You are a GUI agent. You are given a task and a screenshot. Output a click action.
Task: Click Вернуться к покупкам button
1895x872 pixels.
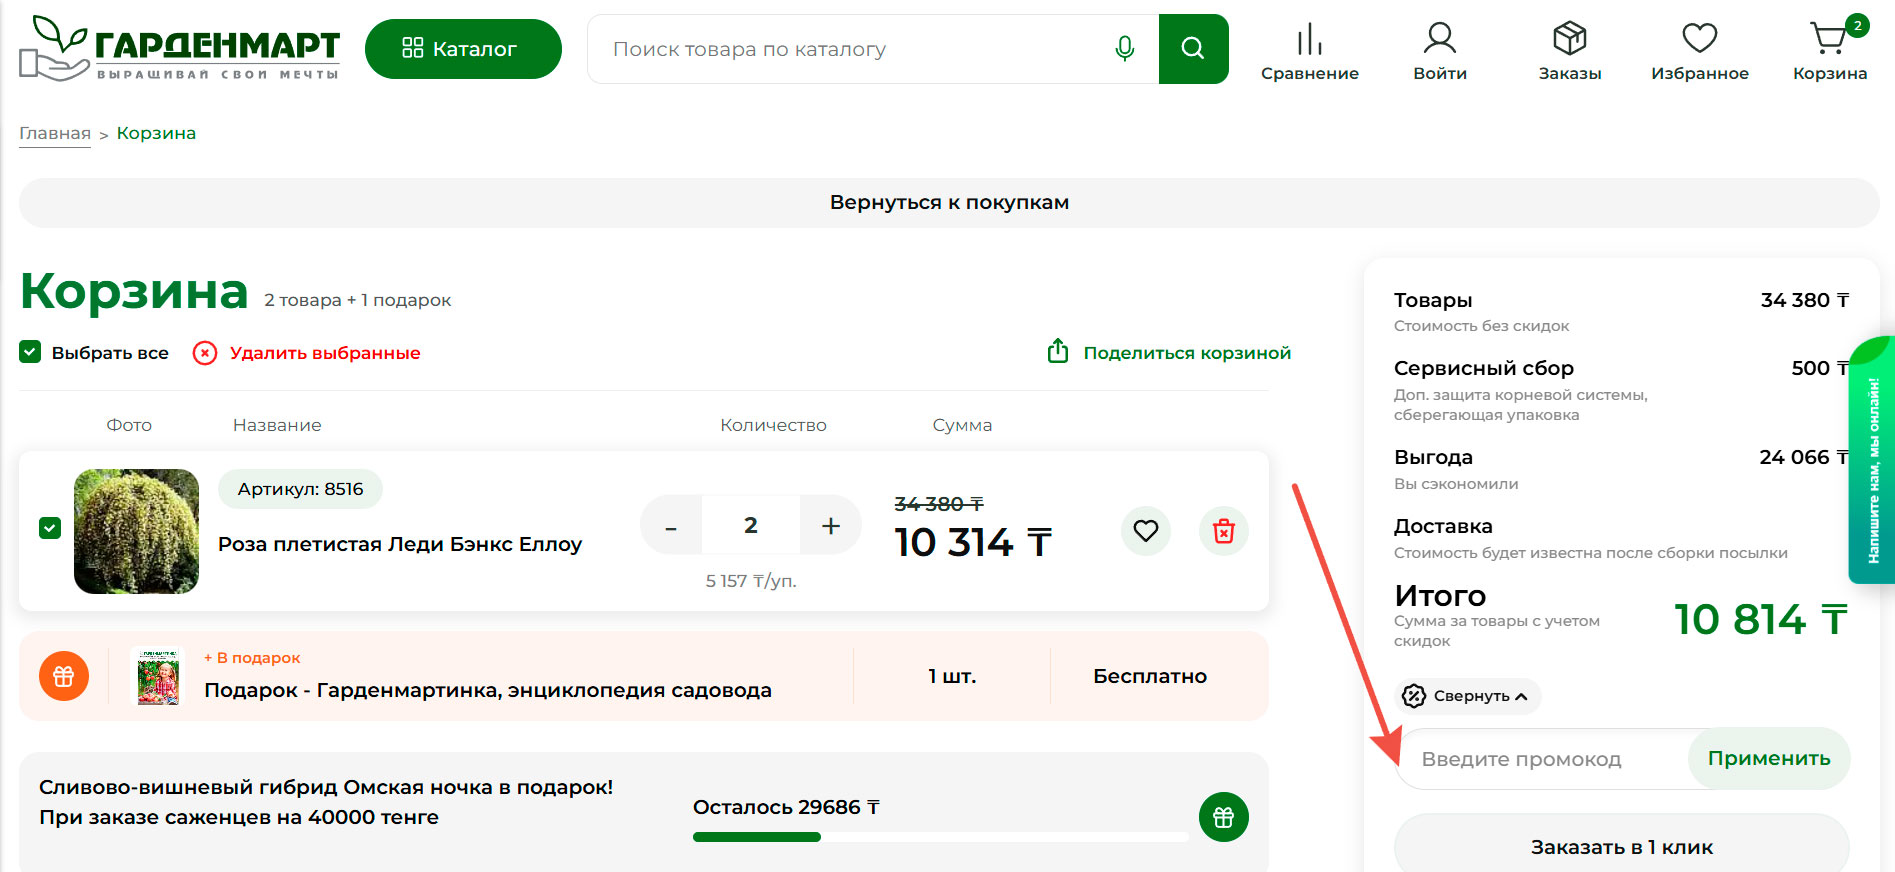[949, 203]
